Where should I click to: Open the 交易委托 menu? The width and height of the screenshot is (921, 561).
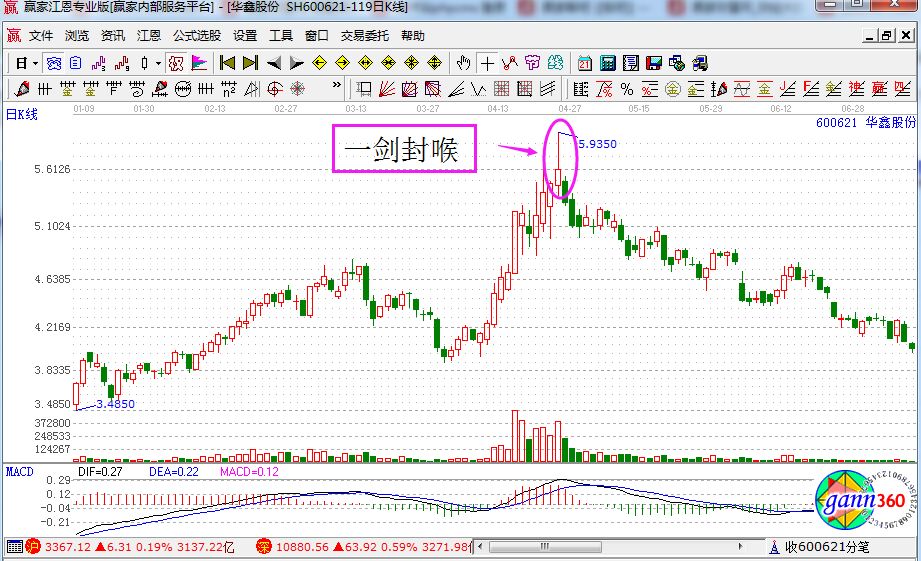click(x=366, y=36)
